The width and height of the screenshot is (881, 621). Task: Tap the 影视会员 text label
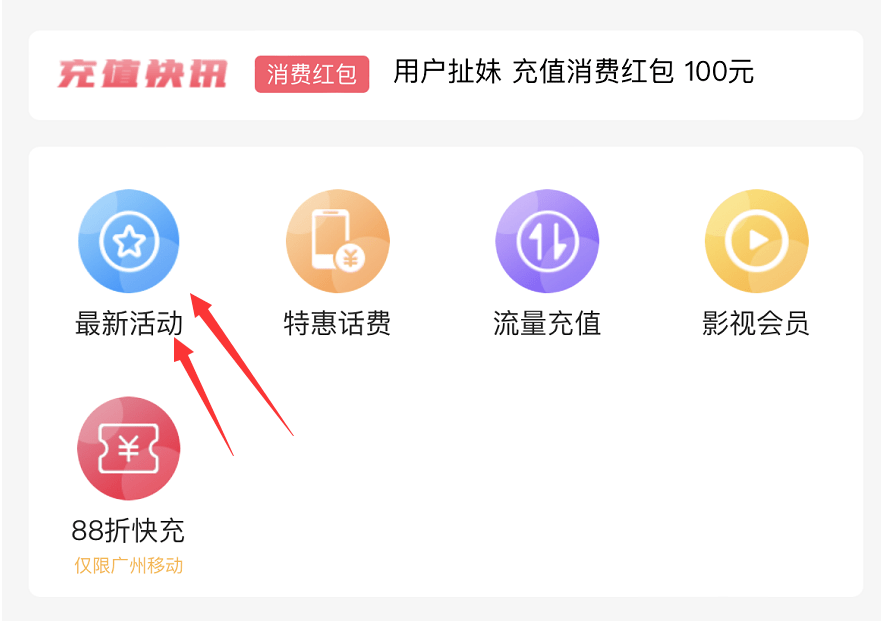click(x=756, y=323)
